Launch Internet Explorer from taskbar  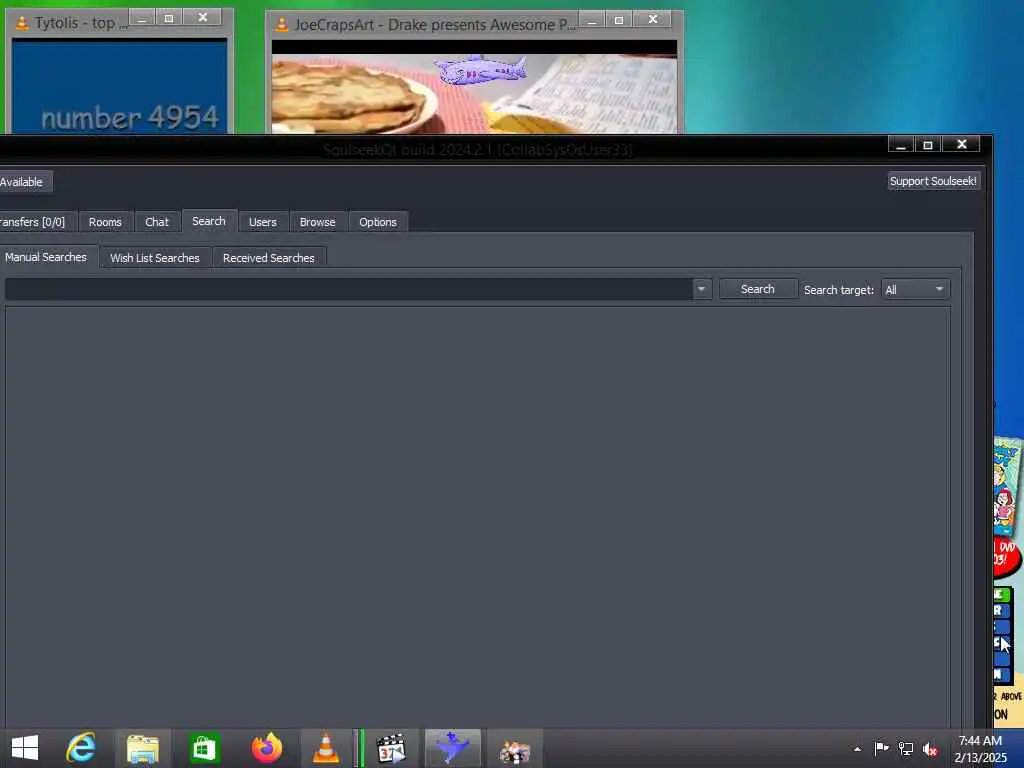pos(82,748)
